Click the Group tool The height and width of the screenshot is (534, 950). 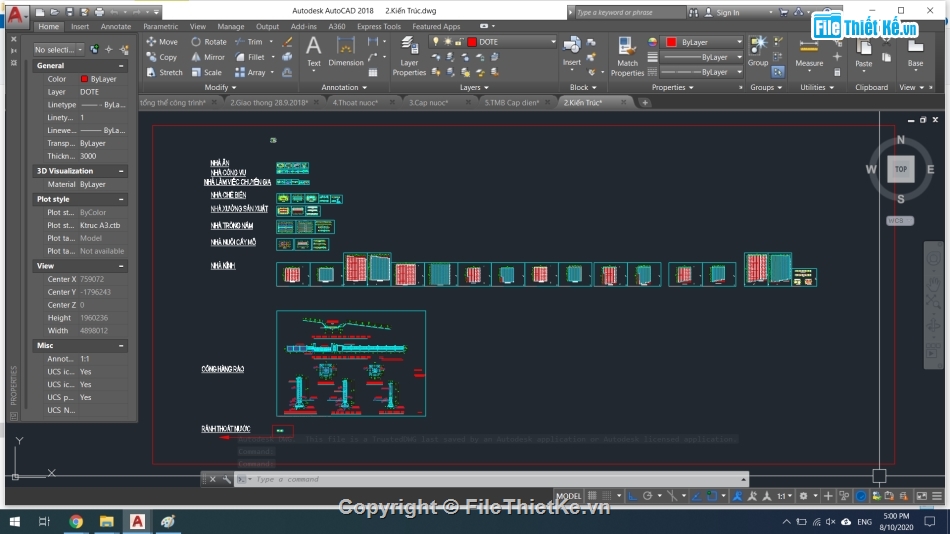tap(758, 52)
